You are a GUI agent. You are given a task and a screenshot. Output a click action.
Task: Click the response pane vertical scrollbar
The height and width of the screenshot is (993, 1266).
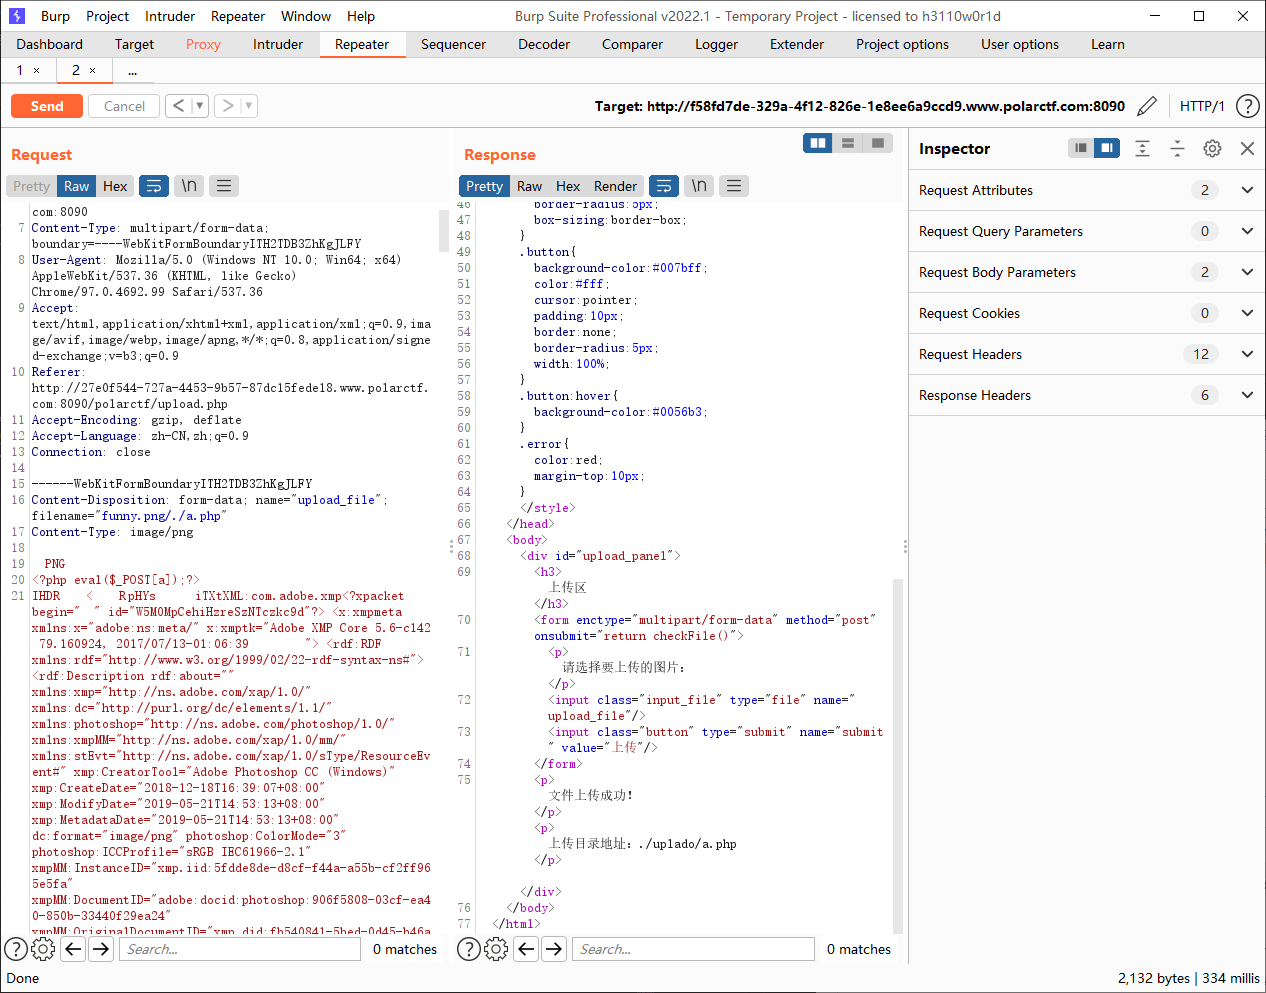(897, 755)
